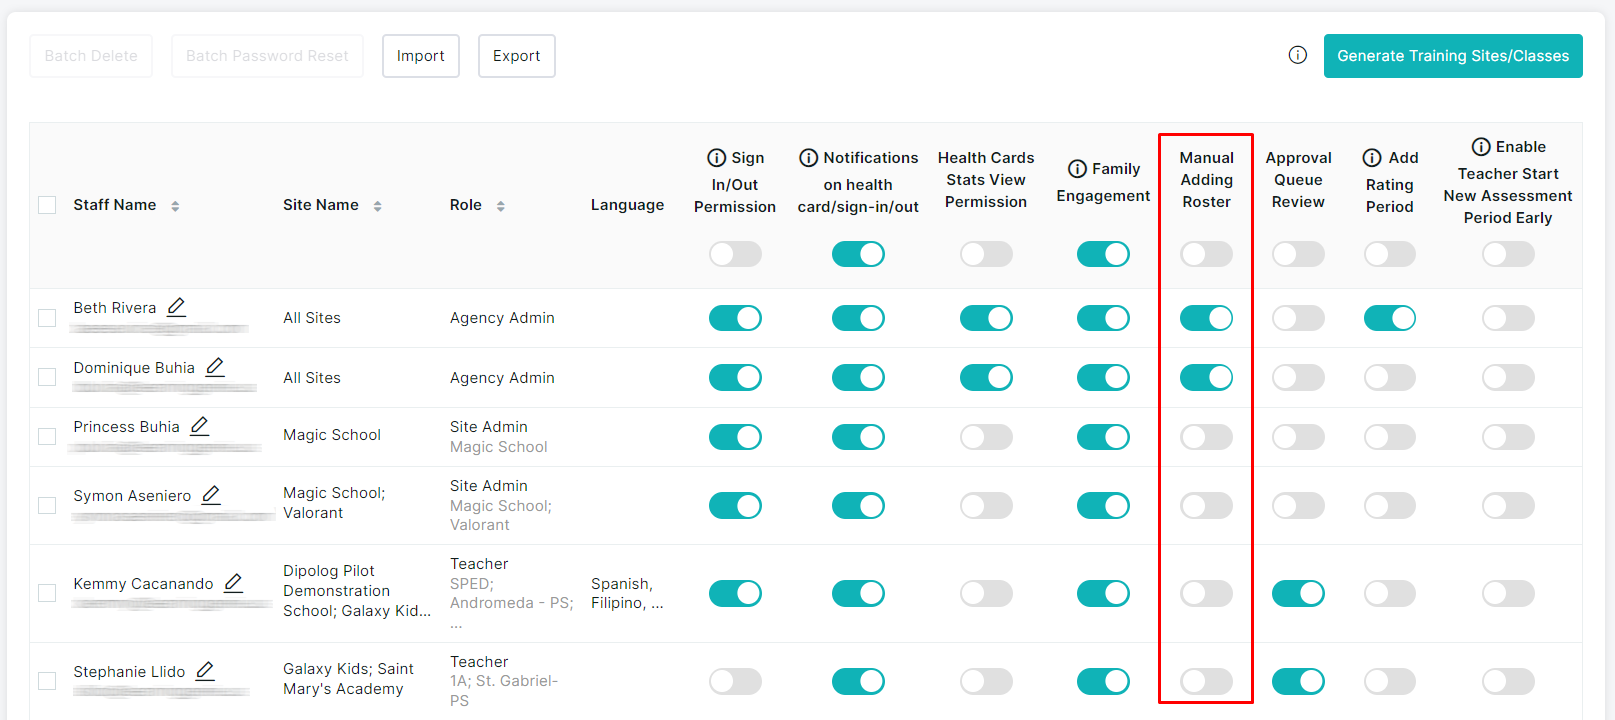Sort table by Staff Name
The width and height of the screenshot is (1615, 720).
[175, 206]
